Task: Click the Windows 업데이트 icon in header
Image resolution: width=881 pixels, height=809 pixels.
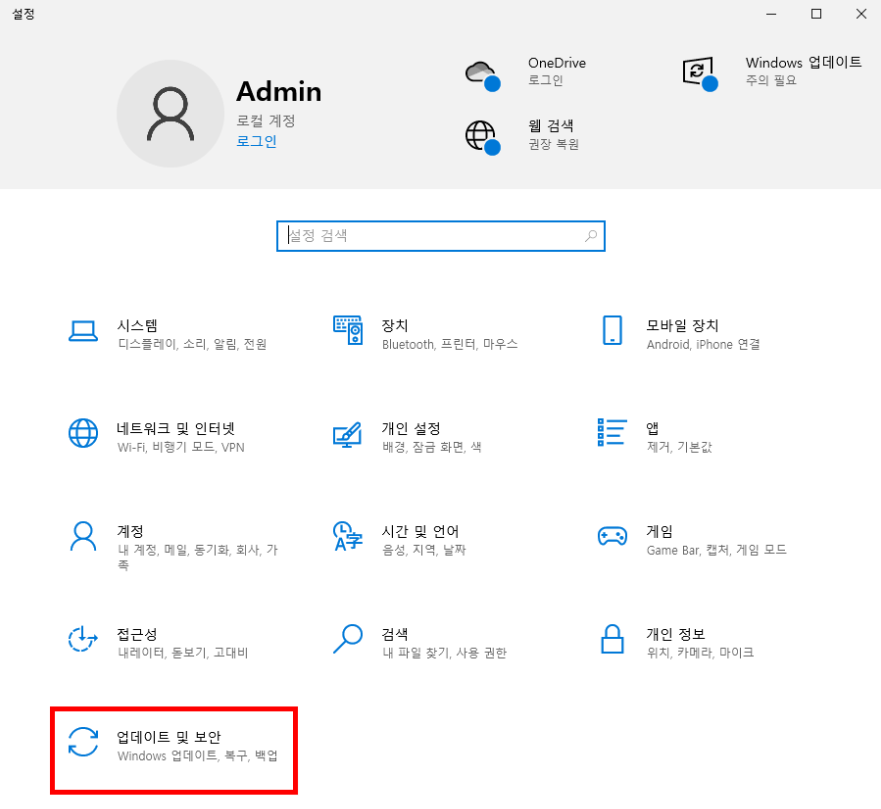Action: [x=700, y=74]
